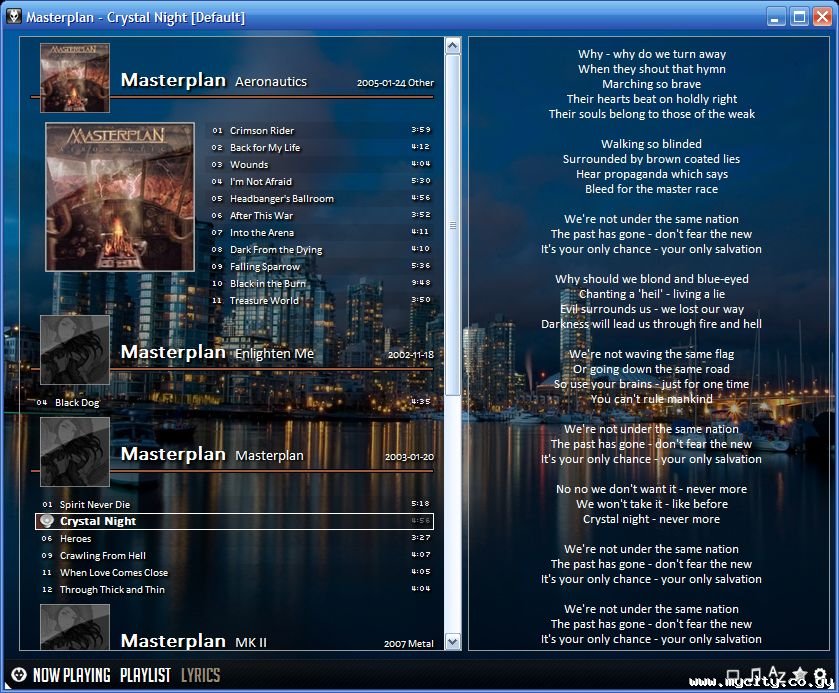Screen dimensions: 839x693
Task: Select the playing Crystal Night track
Action: (x=234, y=521)
